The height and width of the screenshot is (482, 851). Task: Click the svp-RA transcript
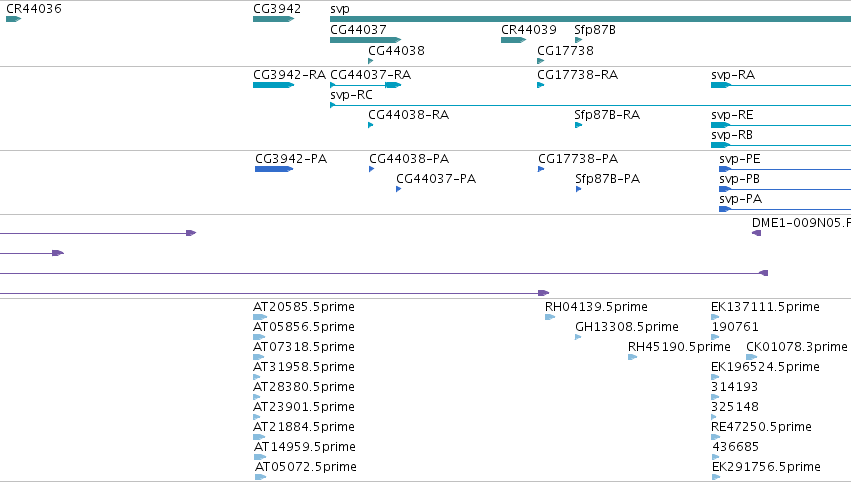(x=781, y=85)
